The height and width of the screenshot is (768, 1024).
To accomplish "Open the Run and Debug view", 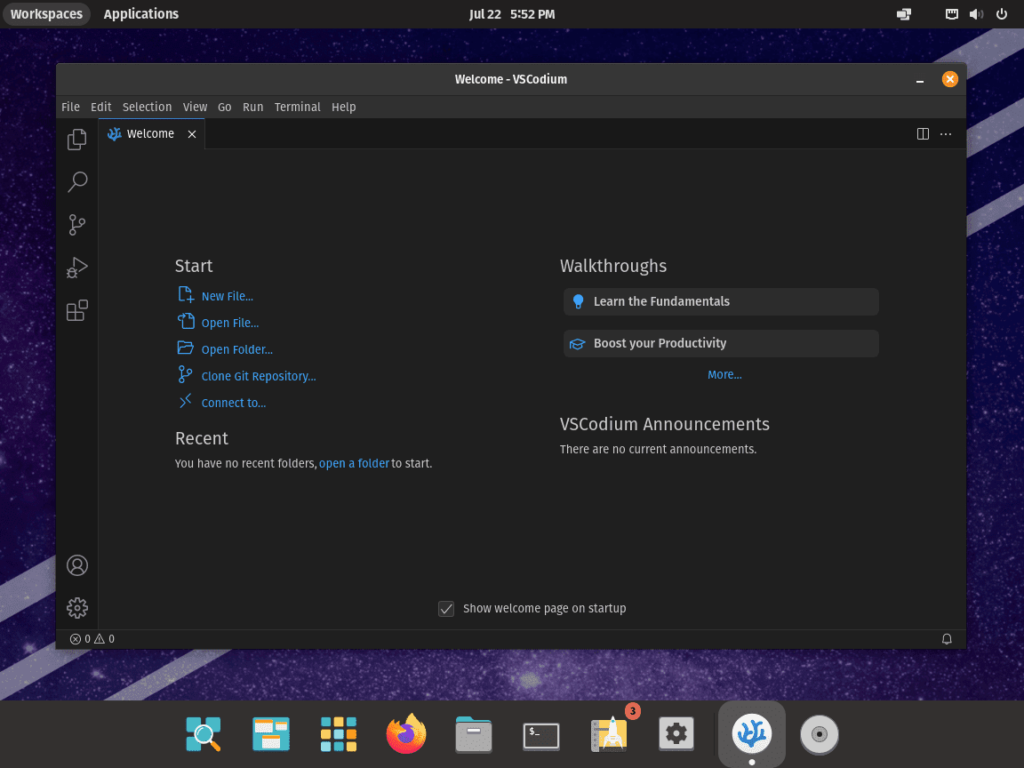I will [77, 268].
